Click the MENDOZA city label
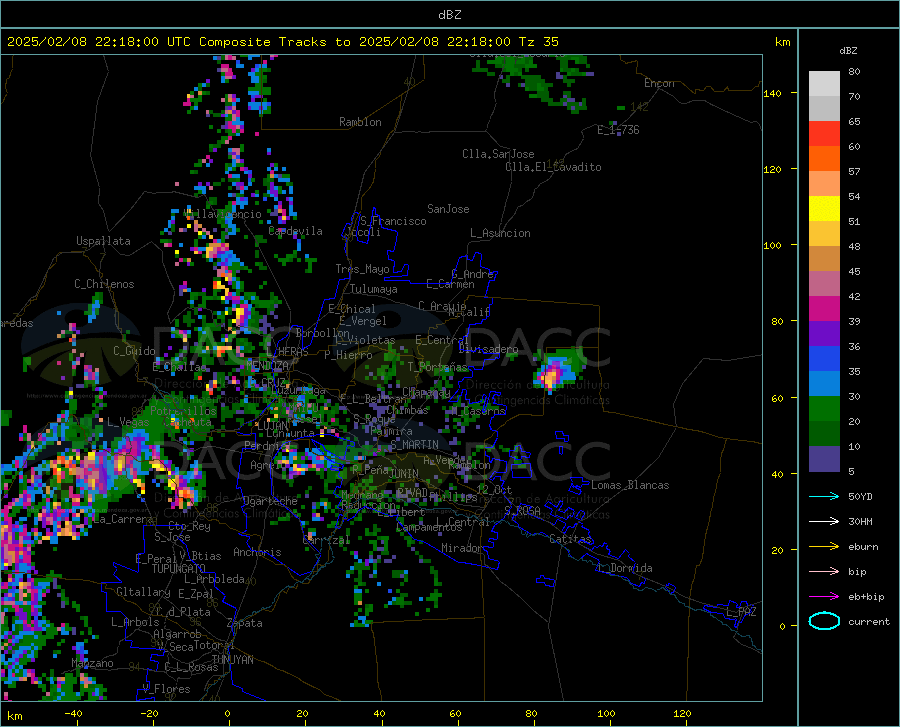This screenshot has width=900, height=727. pyautogui.click(x=267, y=365)
